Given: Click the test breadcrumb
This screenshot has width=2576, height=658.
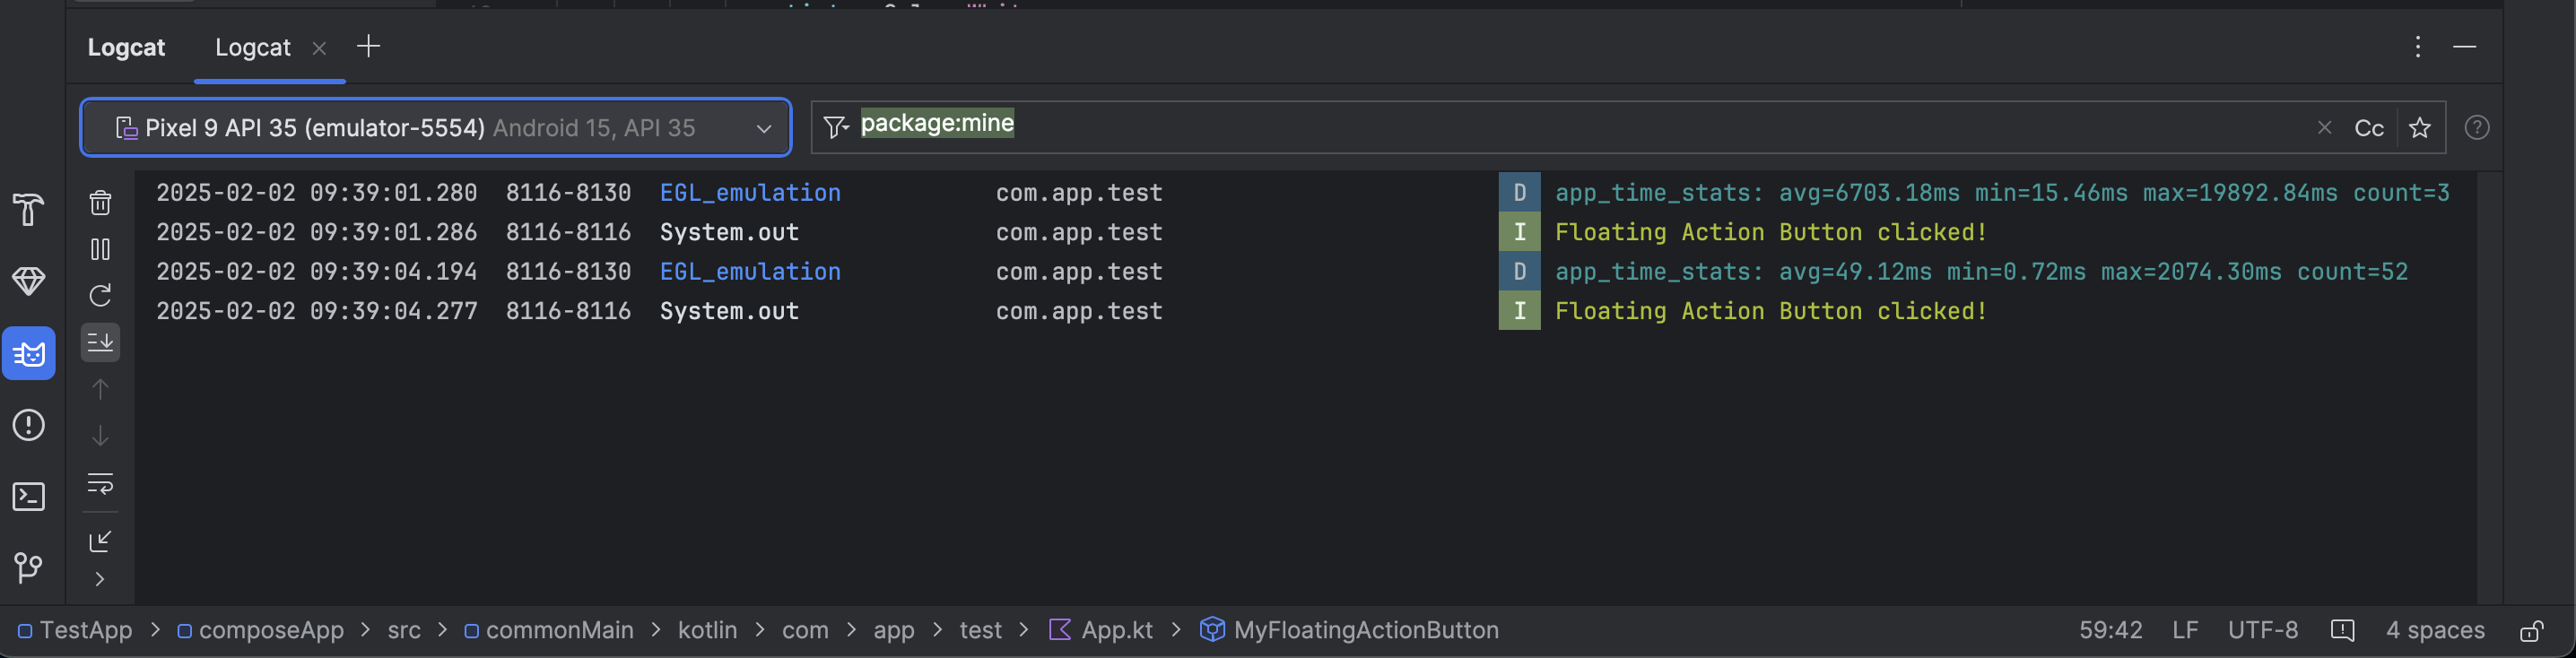Looking at the screenshot, I should coord(980,630).
